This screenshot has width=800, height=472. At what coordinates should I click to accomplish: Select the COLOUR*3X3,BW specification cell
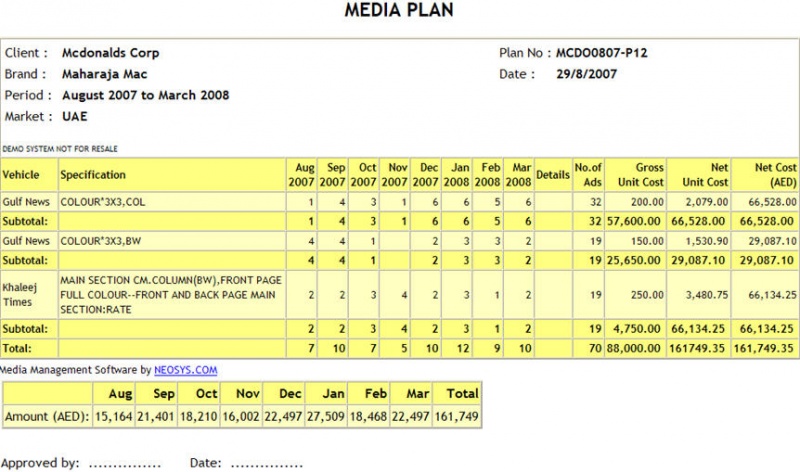coord(172,241)
